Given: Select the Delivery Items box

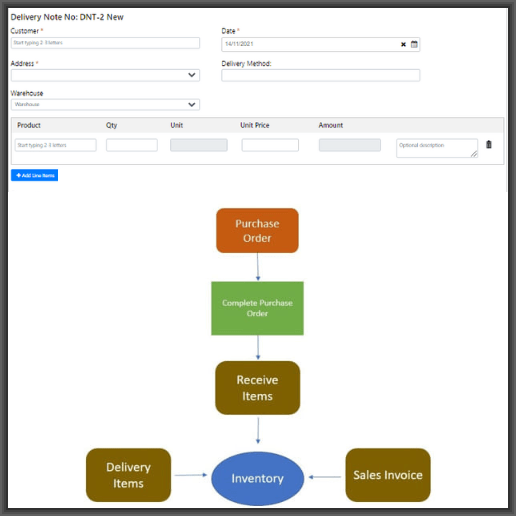Looking at the screenshot, I should point(128,475).
